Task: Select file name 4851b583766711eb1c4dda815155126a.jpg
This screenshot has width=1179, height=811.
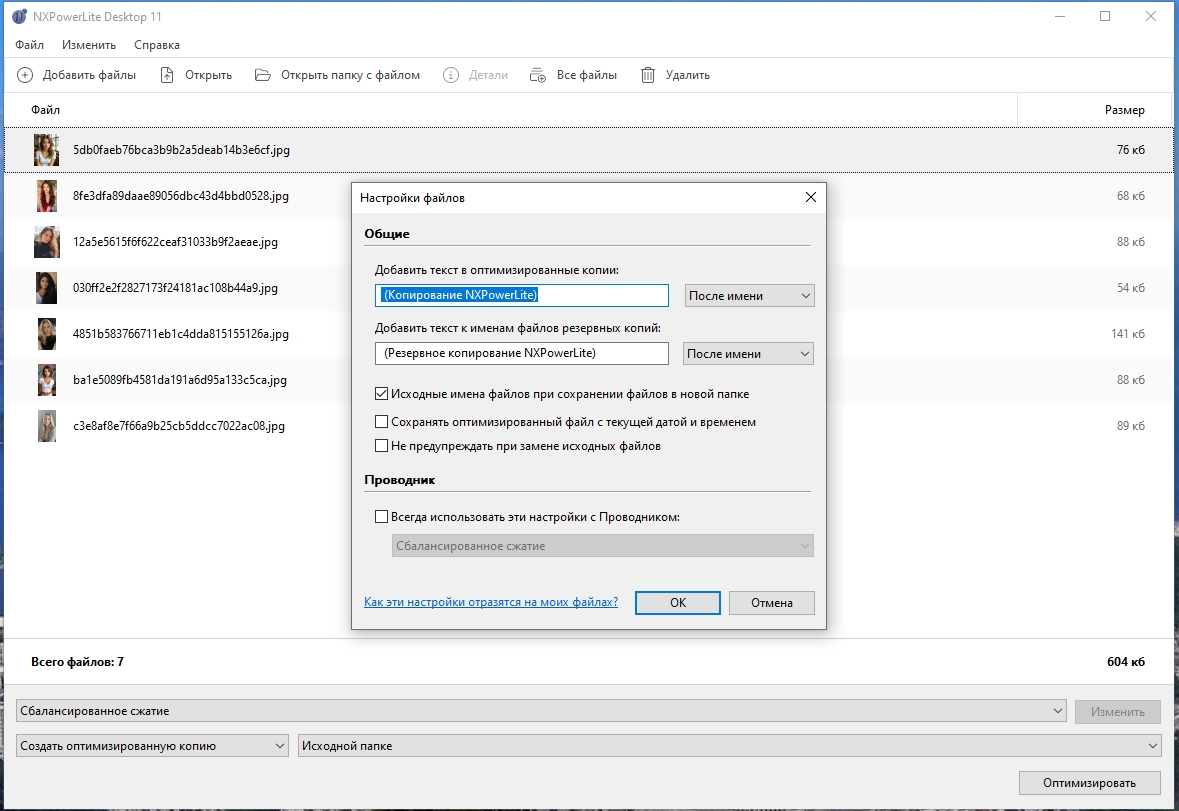Action: coord(180,334)
